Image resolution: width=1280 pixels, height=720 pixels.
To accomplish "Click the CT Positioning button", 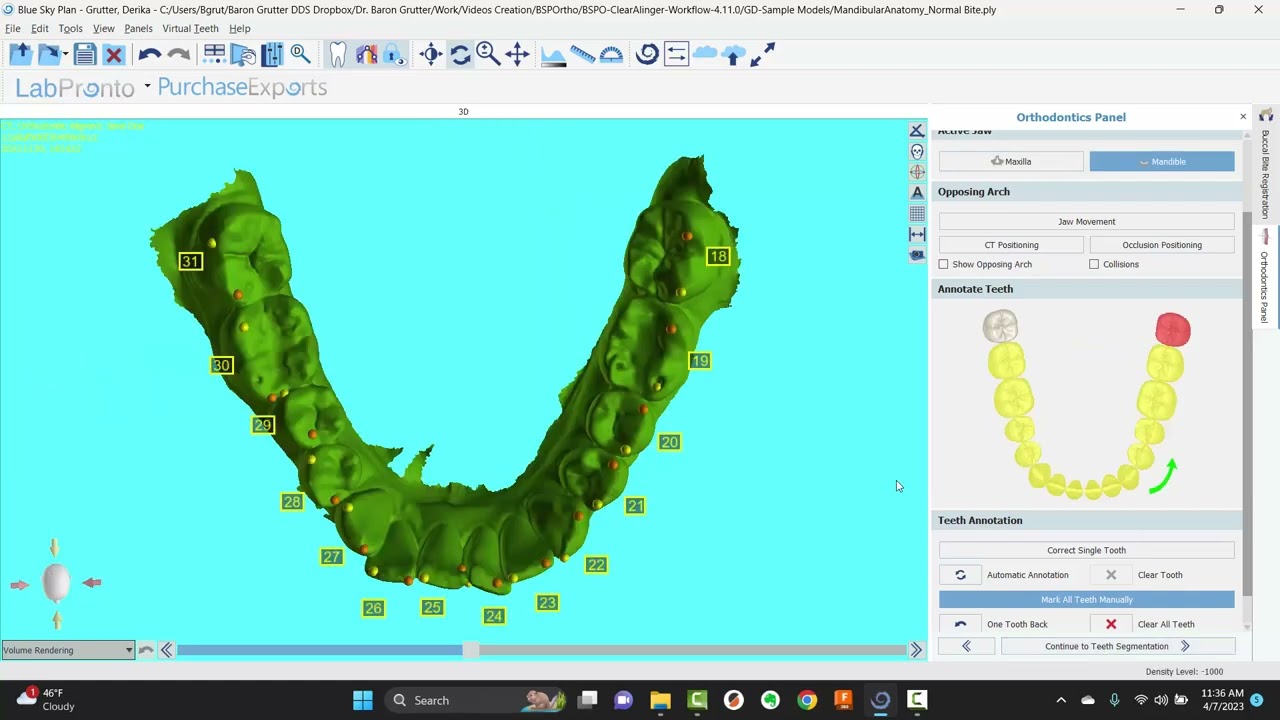I will tap(1011, 245).
